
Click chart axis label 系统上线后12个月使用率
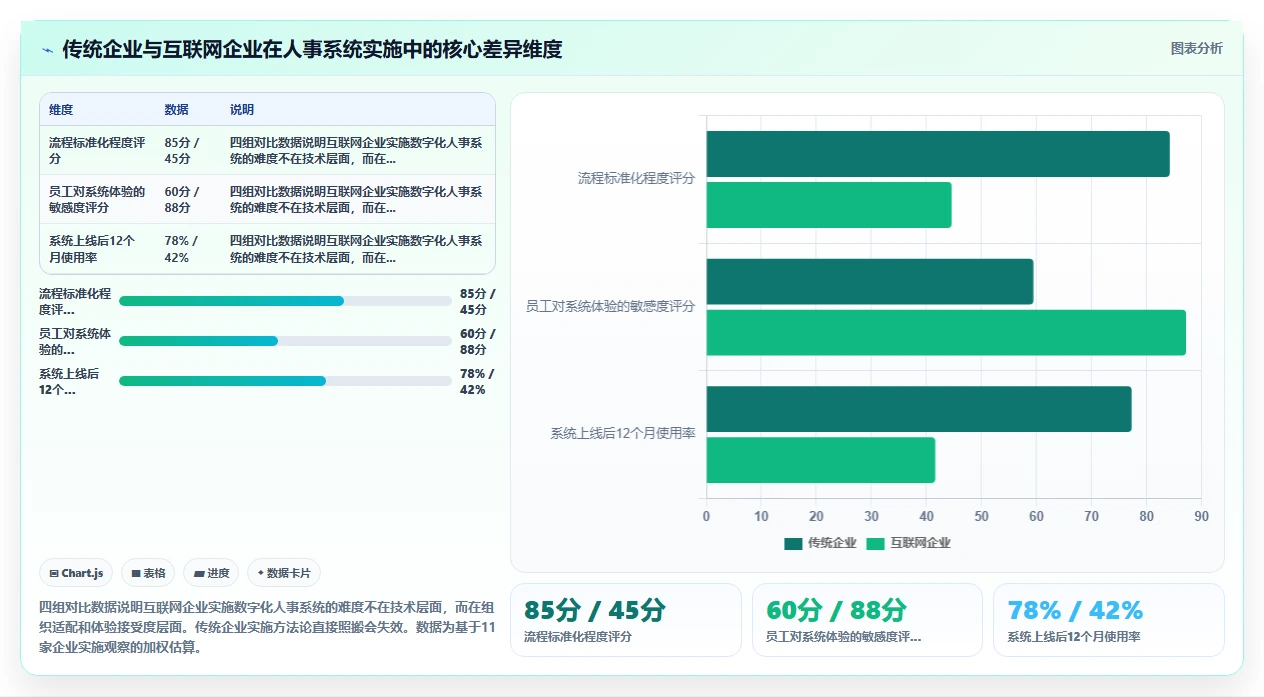click(623, 434)
